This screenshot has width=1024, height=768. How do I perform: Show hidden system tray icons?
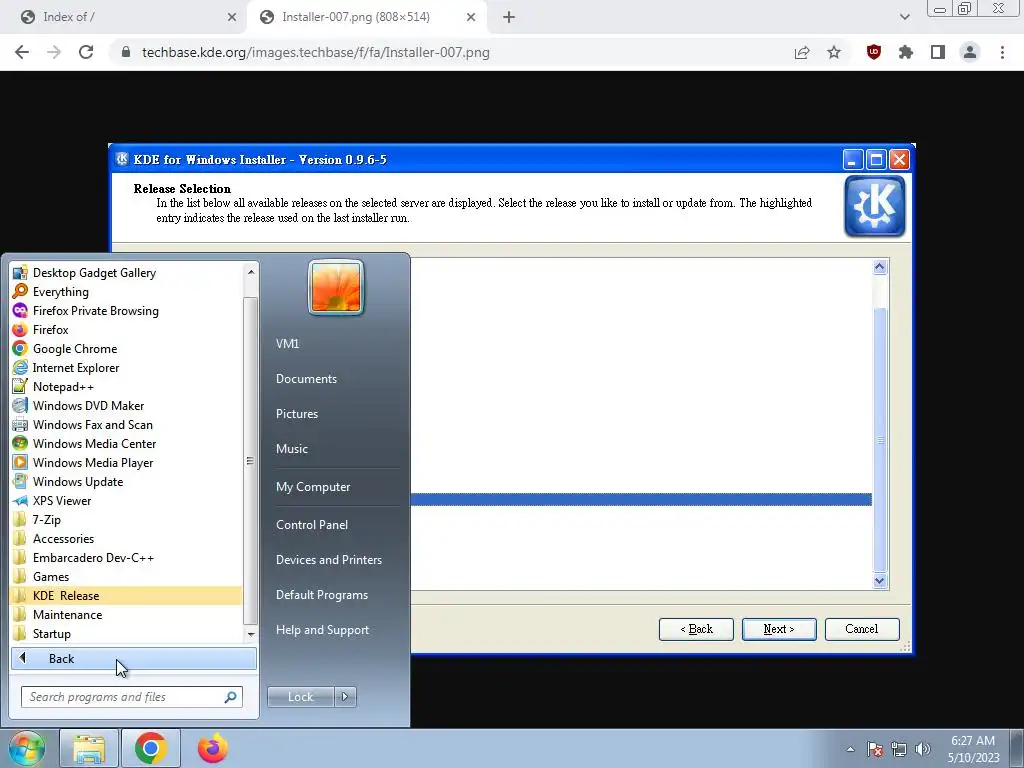click(850, 749)
